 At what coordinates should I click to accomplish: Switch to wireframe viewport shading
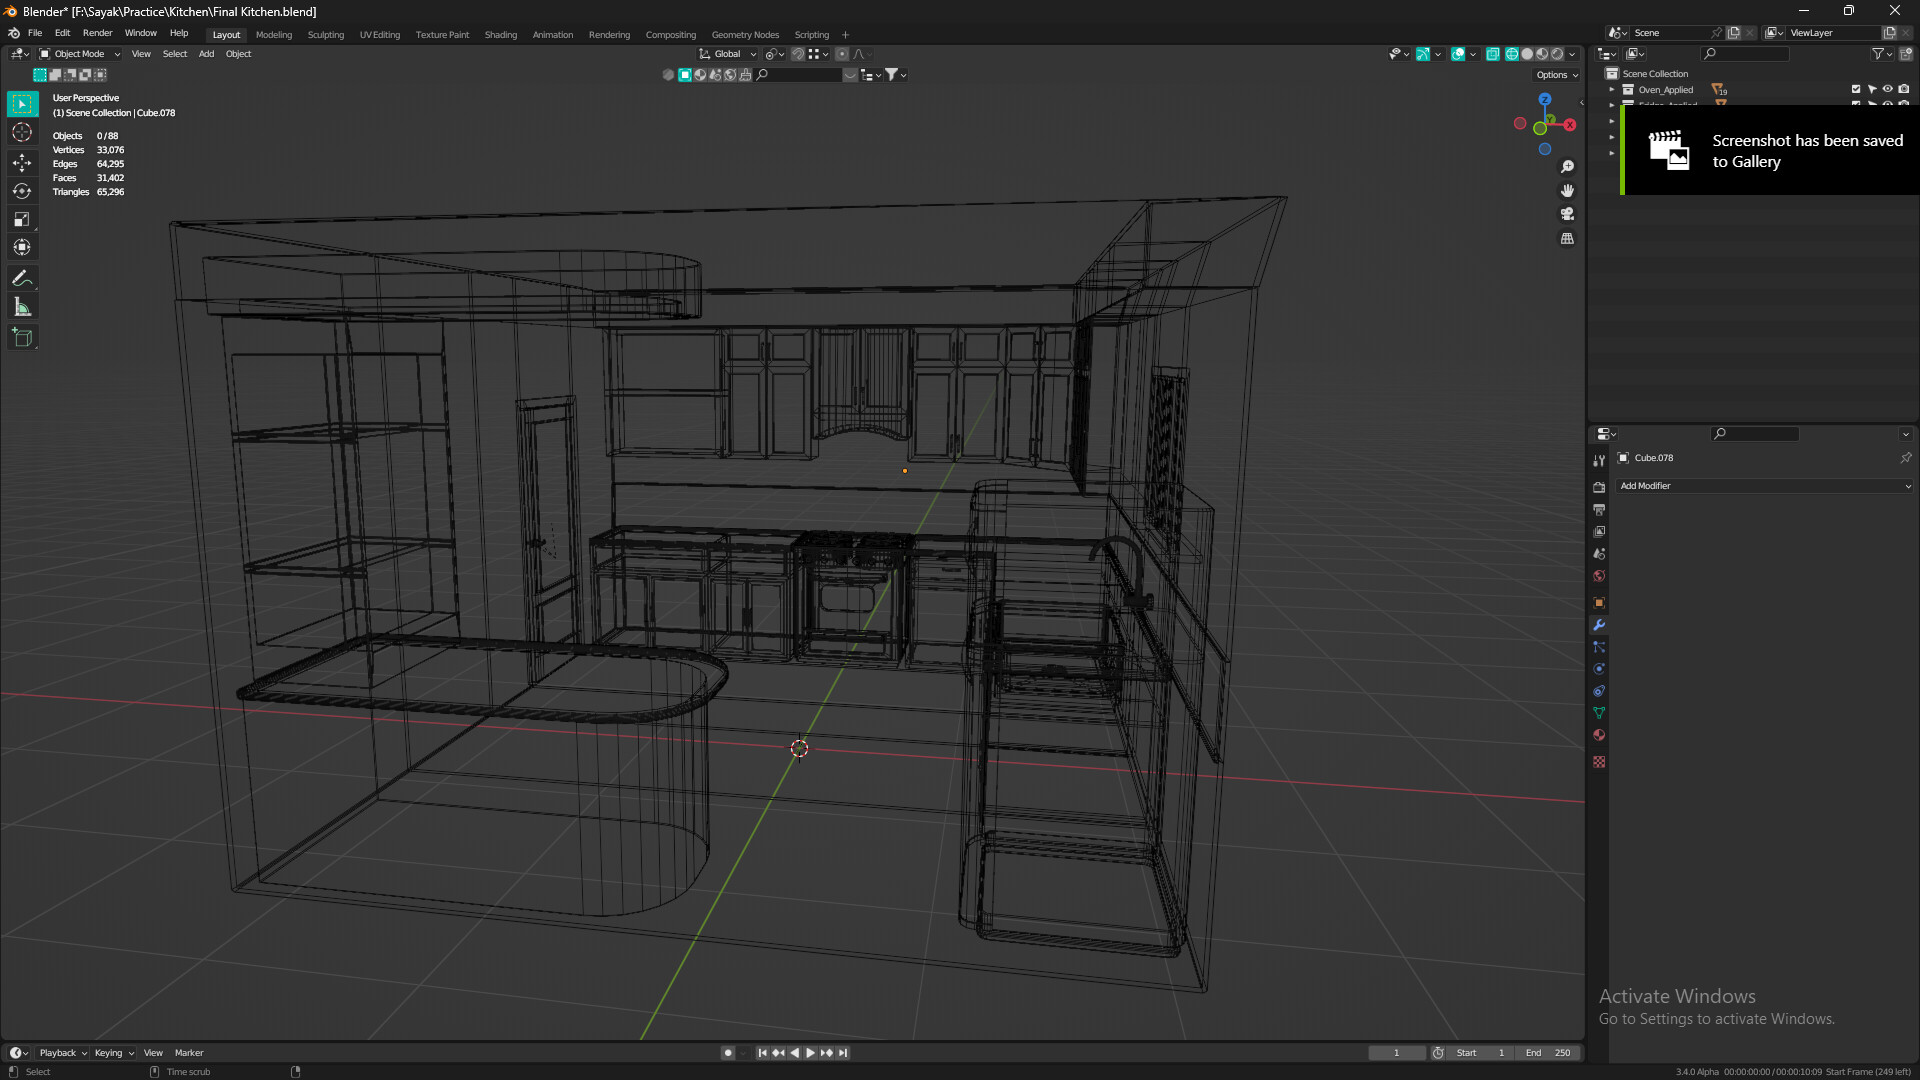[1512, 54]
